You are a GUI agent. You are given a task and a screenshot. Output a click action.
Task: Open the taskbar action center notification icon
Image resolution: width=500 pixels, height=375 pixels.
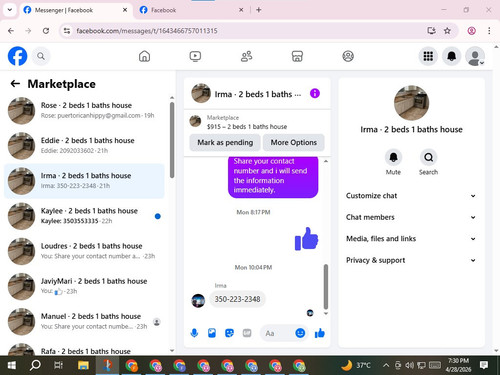(x=484, y=365)
